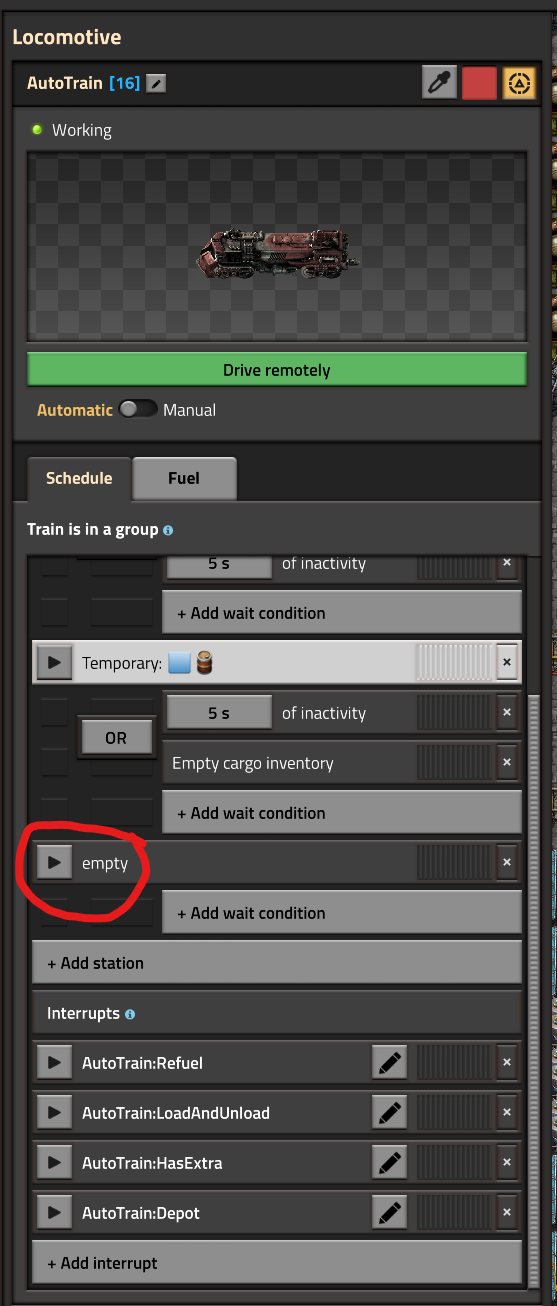Click play arrow on the empty station
The width and height of the screenshot is (557, 1306).
click(x=54, y=862)
